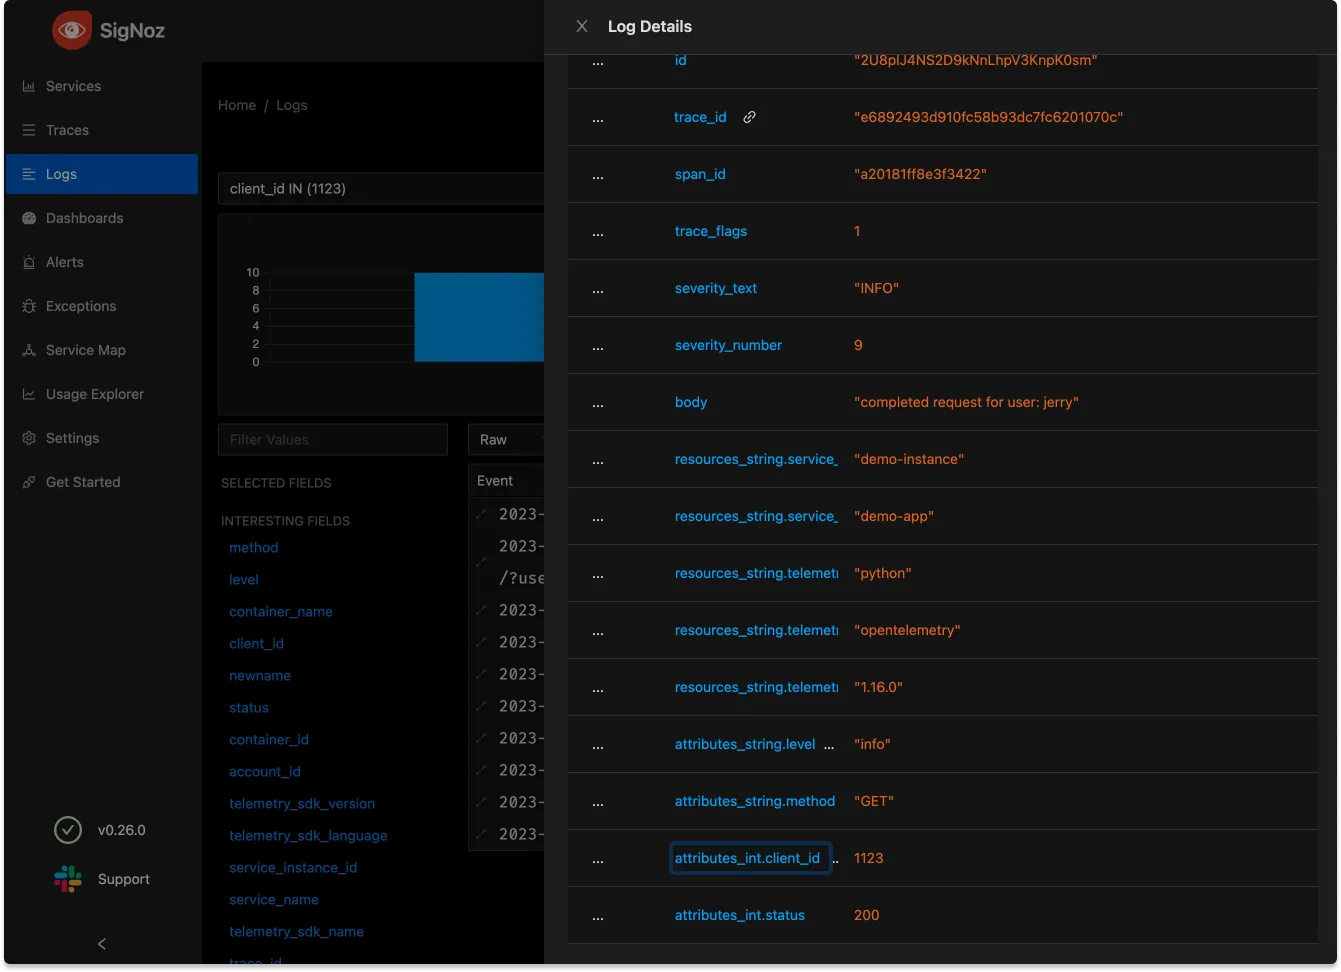
Task: Select the service_name interesting field
Action: coord(274,899)
